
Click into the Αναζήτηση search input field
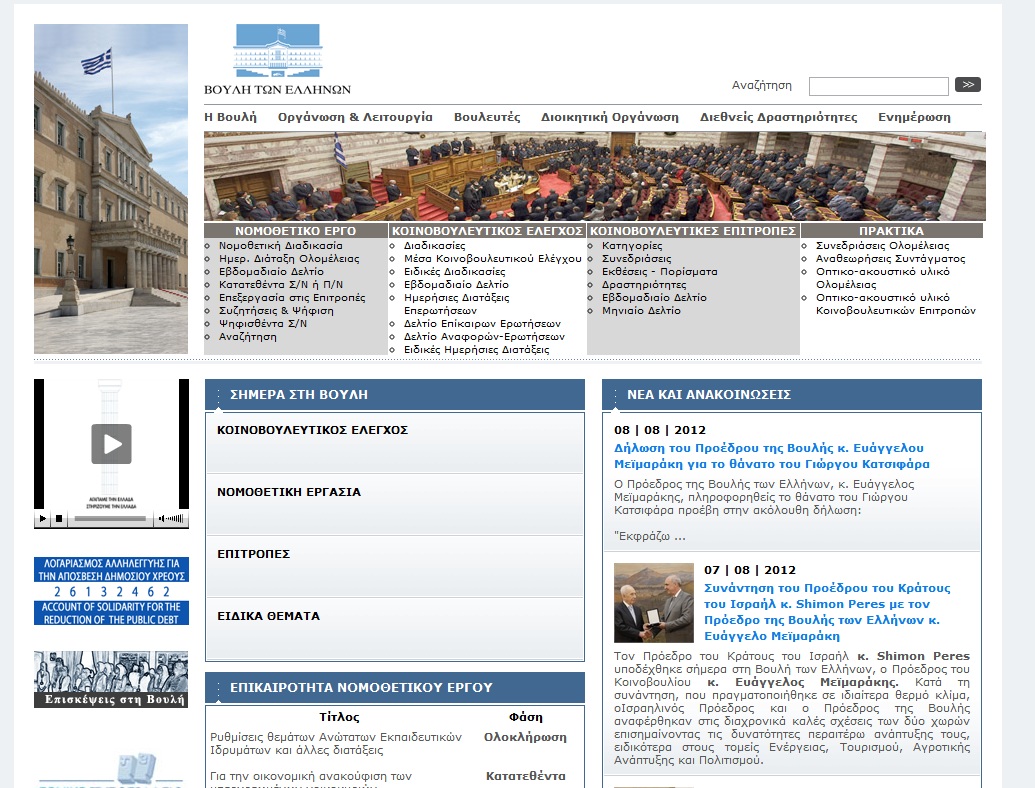[879, 86]
